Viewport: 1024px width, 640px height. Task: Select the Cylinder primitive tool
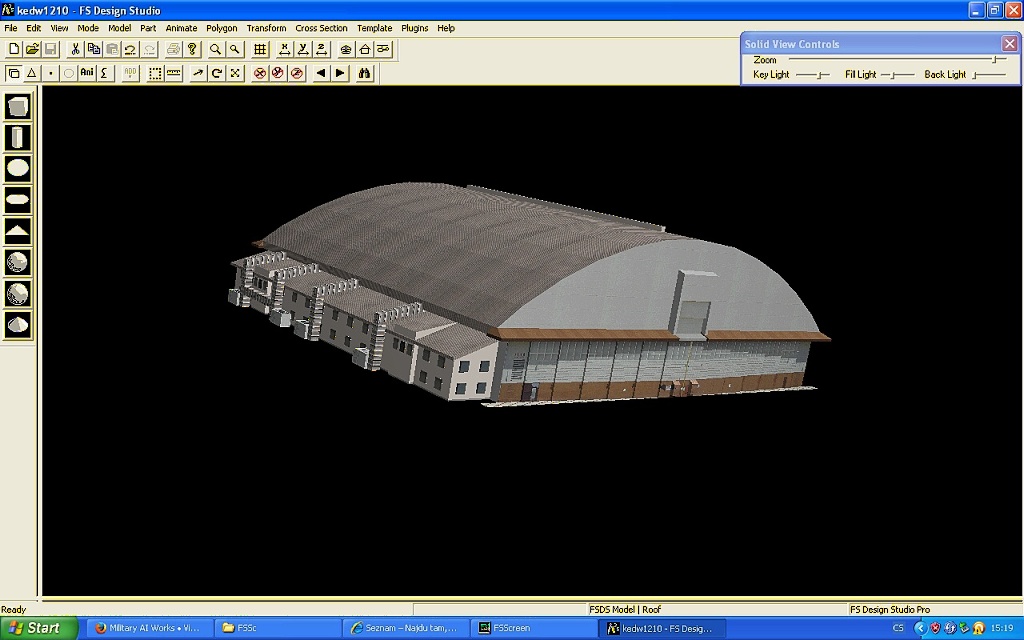tap(18, 138)
